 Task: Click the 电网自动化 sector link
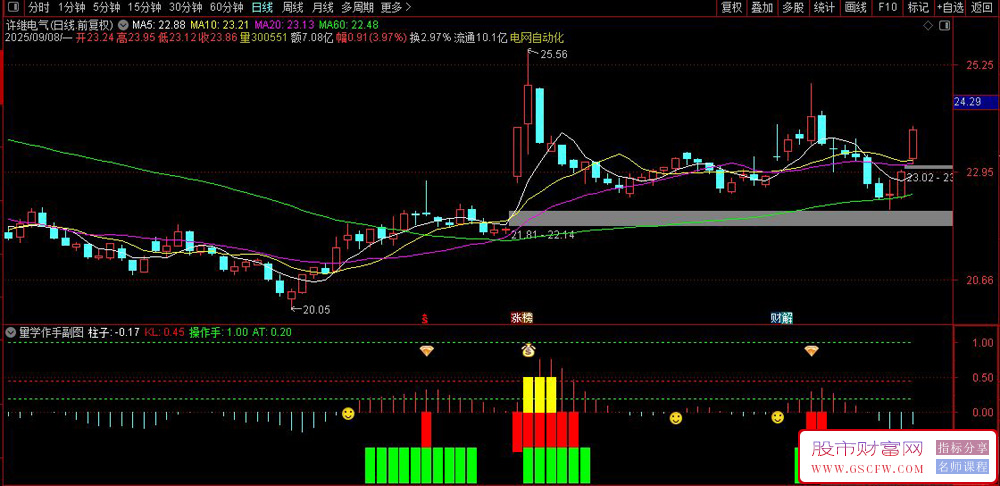click(x=537, y=38)
